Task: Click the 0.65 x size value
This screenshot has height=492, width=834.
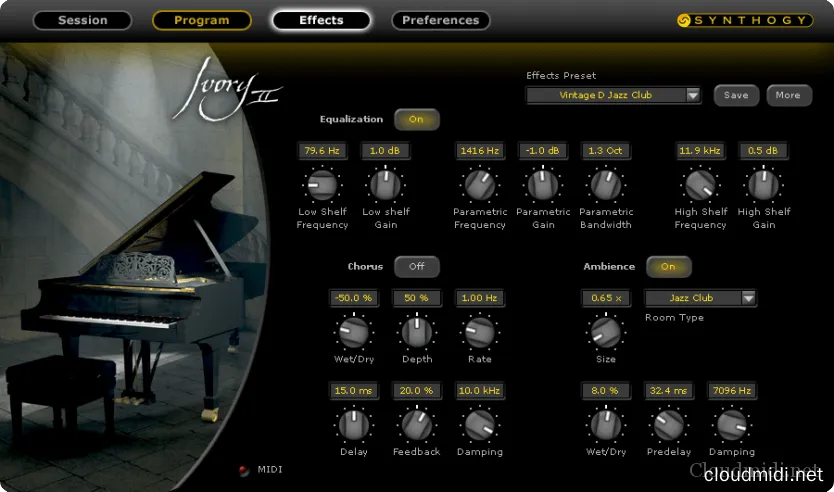Action: [x=606, y=298]
